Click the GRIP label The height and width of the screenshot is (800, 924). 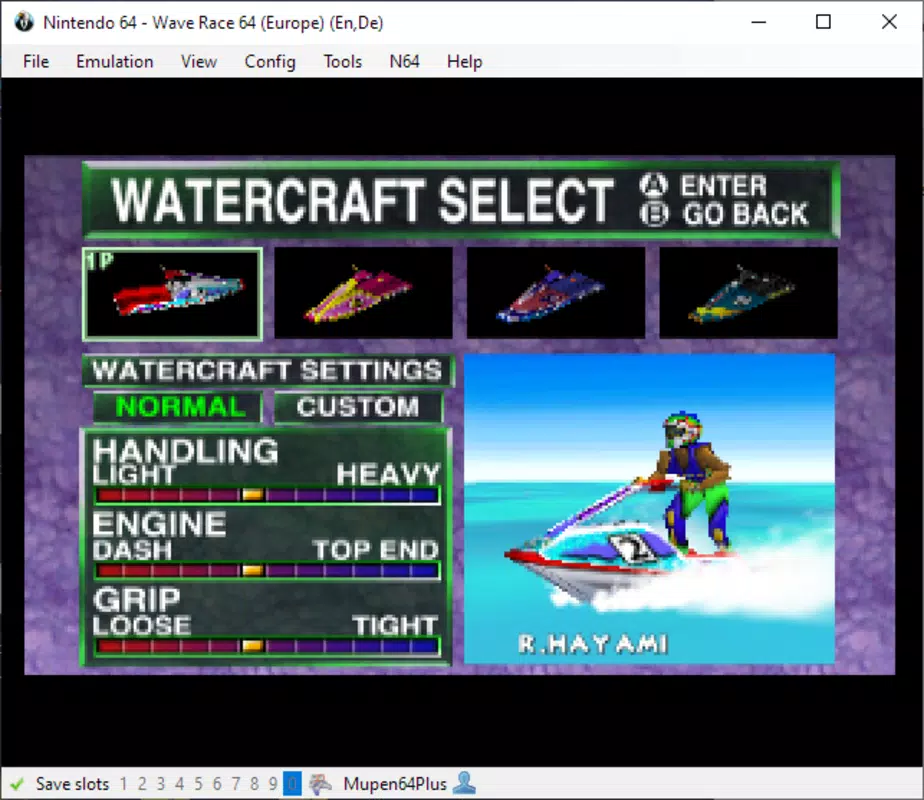137,599
